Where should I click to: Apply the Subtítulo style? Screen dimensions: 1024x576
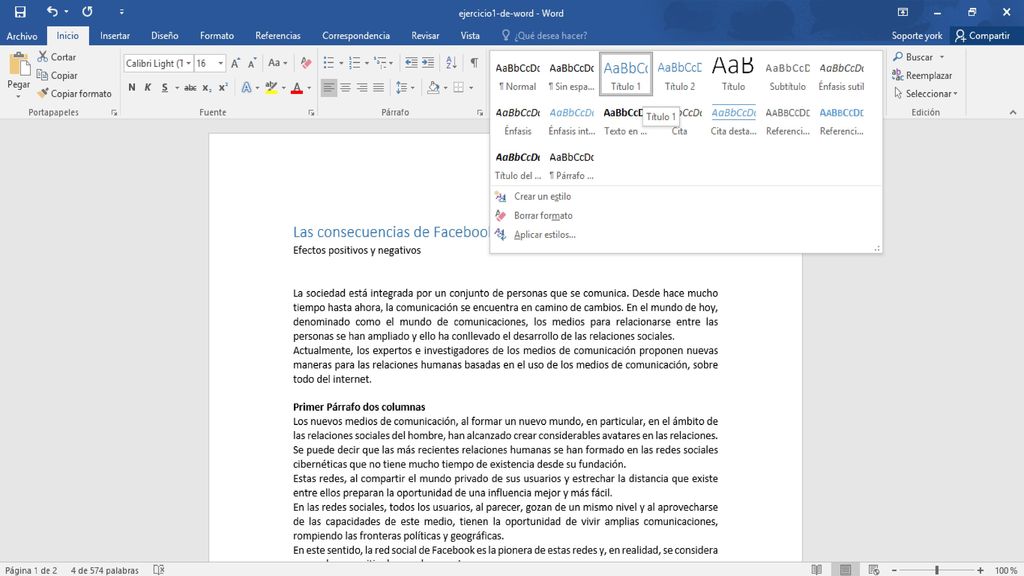point(787,74)
